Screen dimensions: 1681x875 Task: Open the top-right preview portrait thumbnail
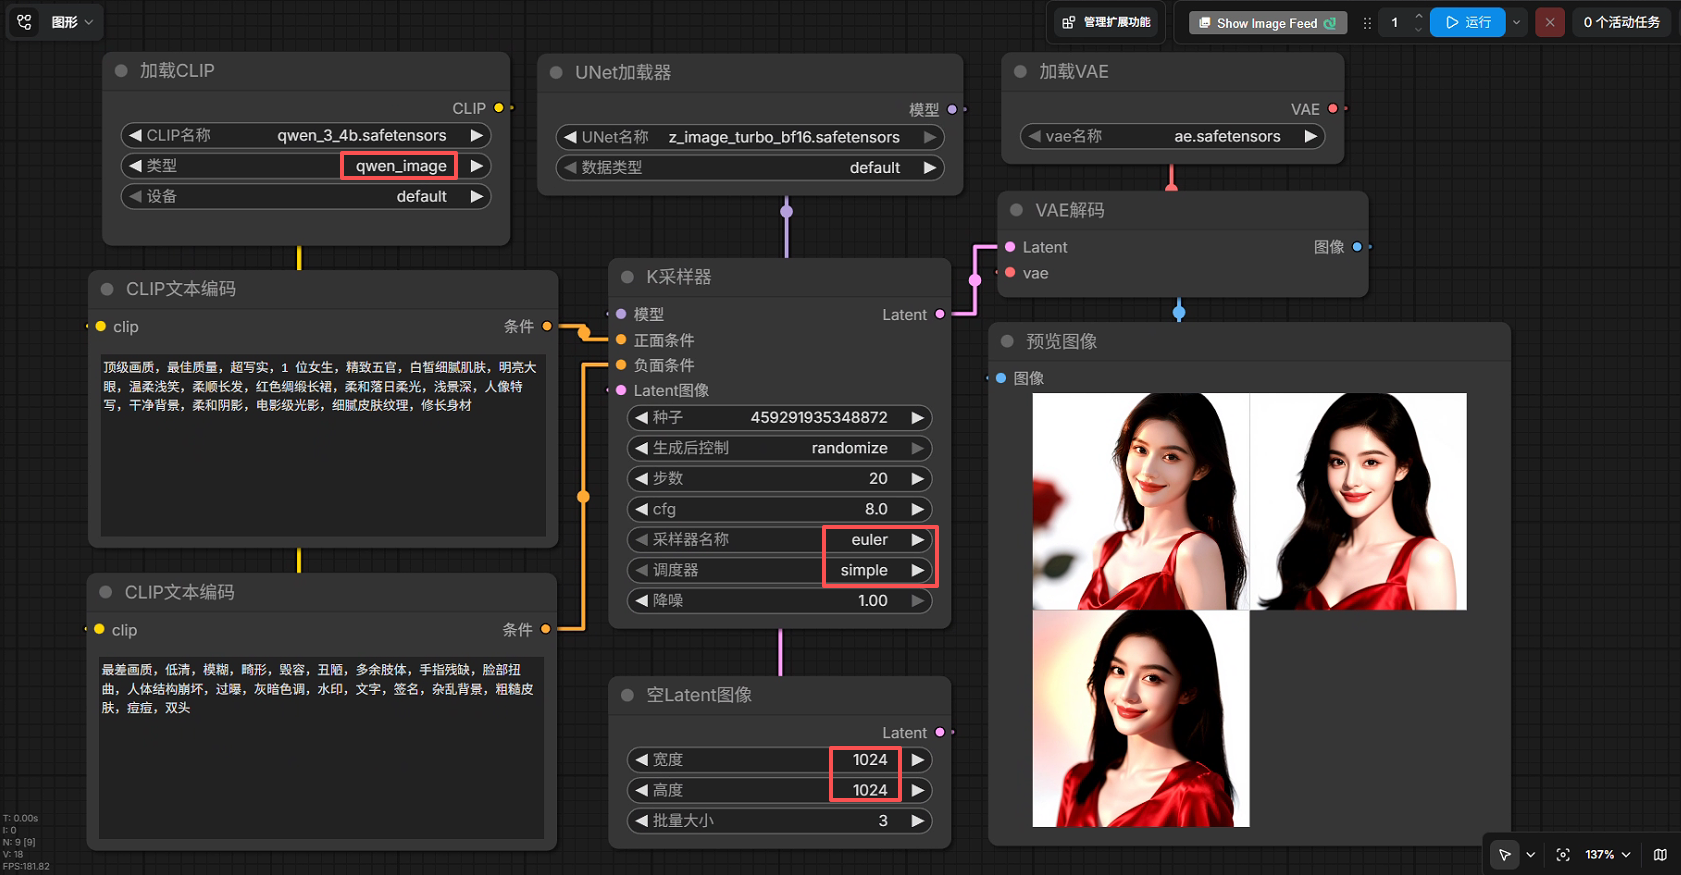point(1358,501)
